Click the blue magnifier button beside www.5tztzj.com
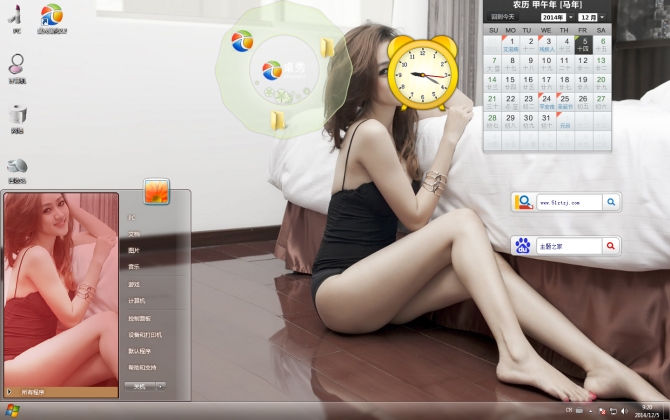 pyautogui.click(x=611, y=202)
